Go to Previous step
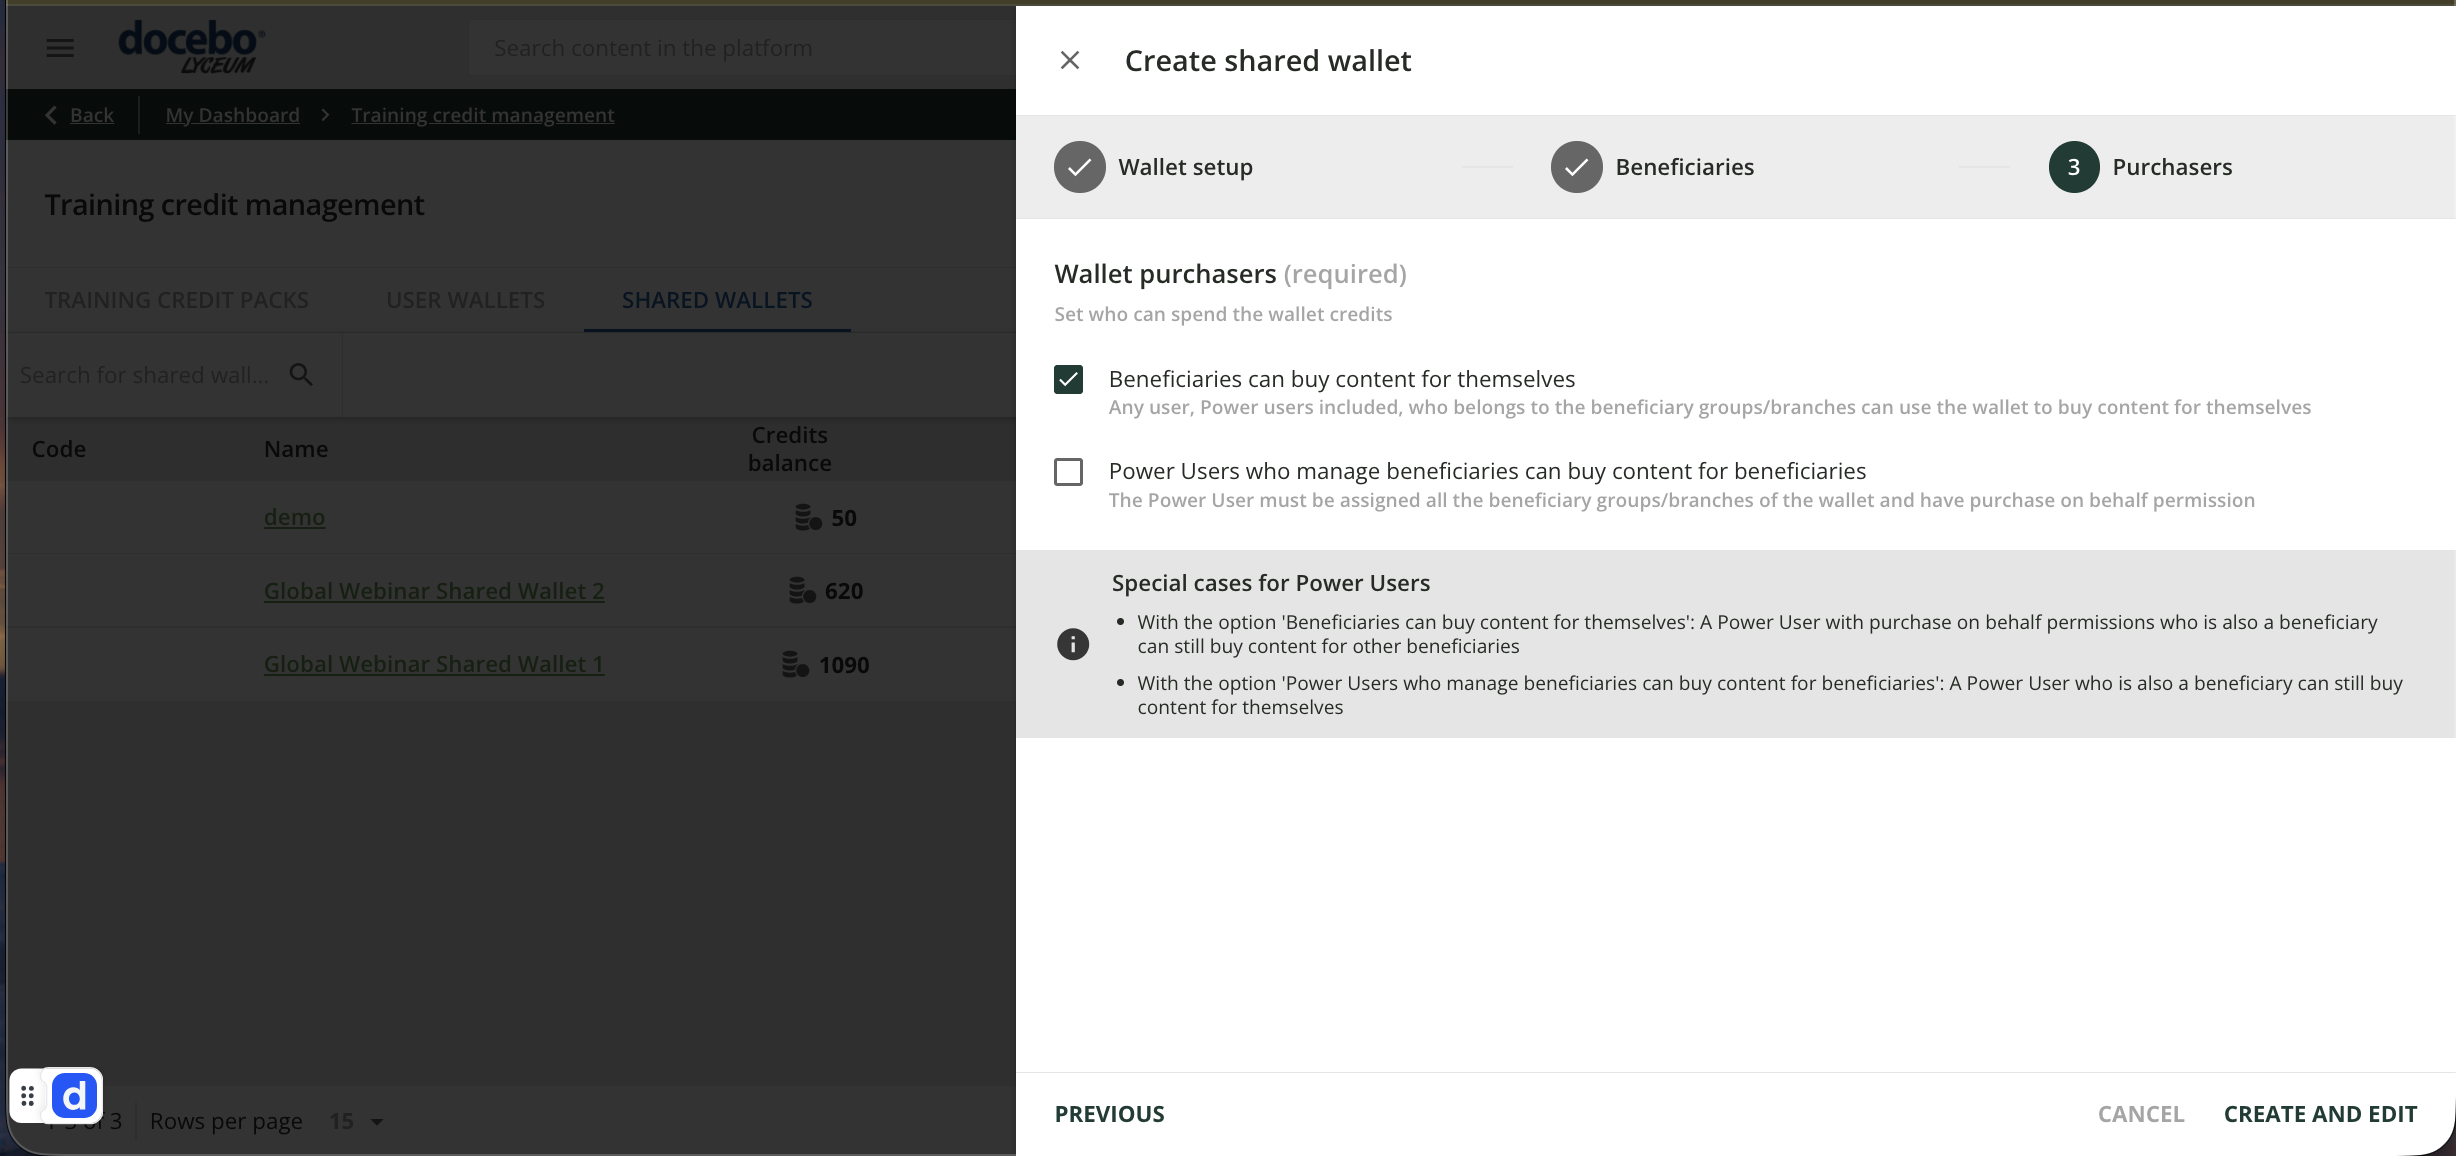 tap(1109, 1114)
